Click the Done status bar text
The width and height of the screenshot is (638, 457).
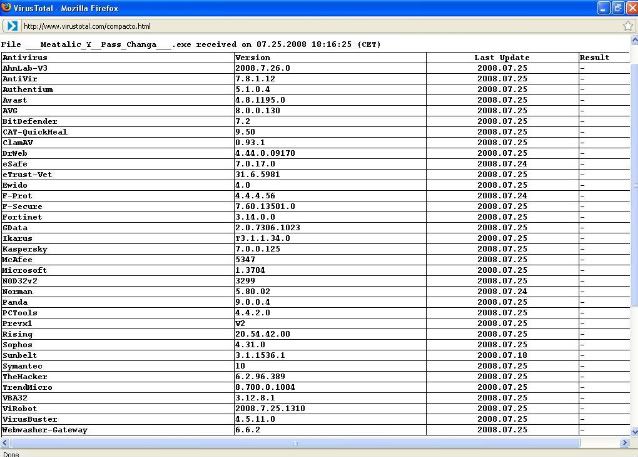pos(11,454)
